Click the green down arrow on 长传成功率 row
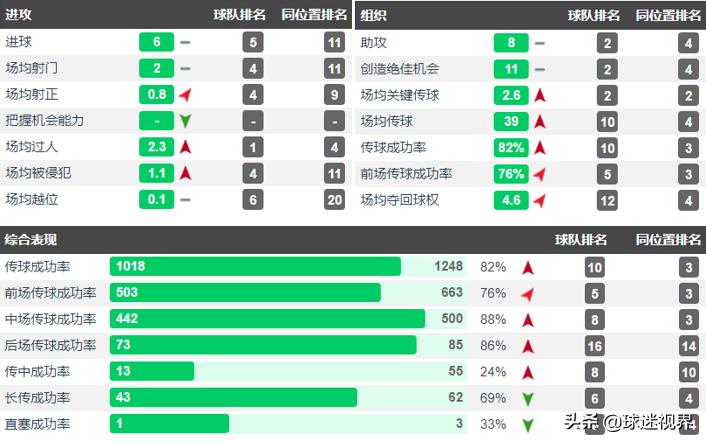 [x=528, y=398]
